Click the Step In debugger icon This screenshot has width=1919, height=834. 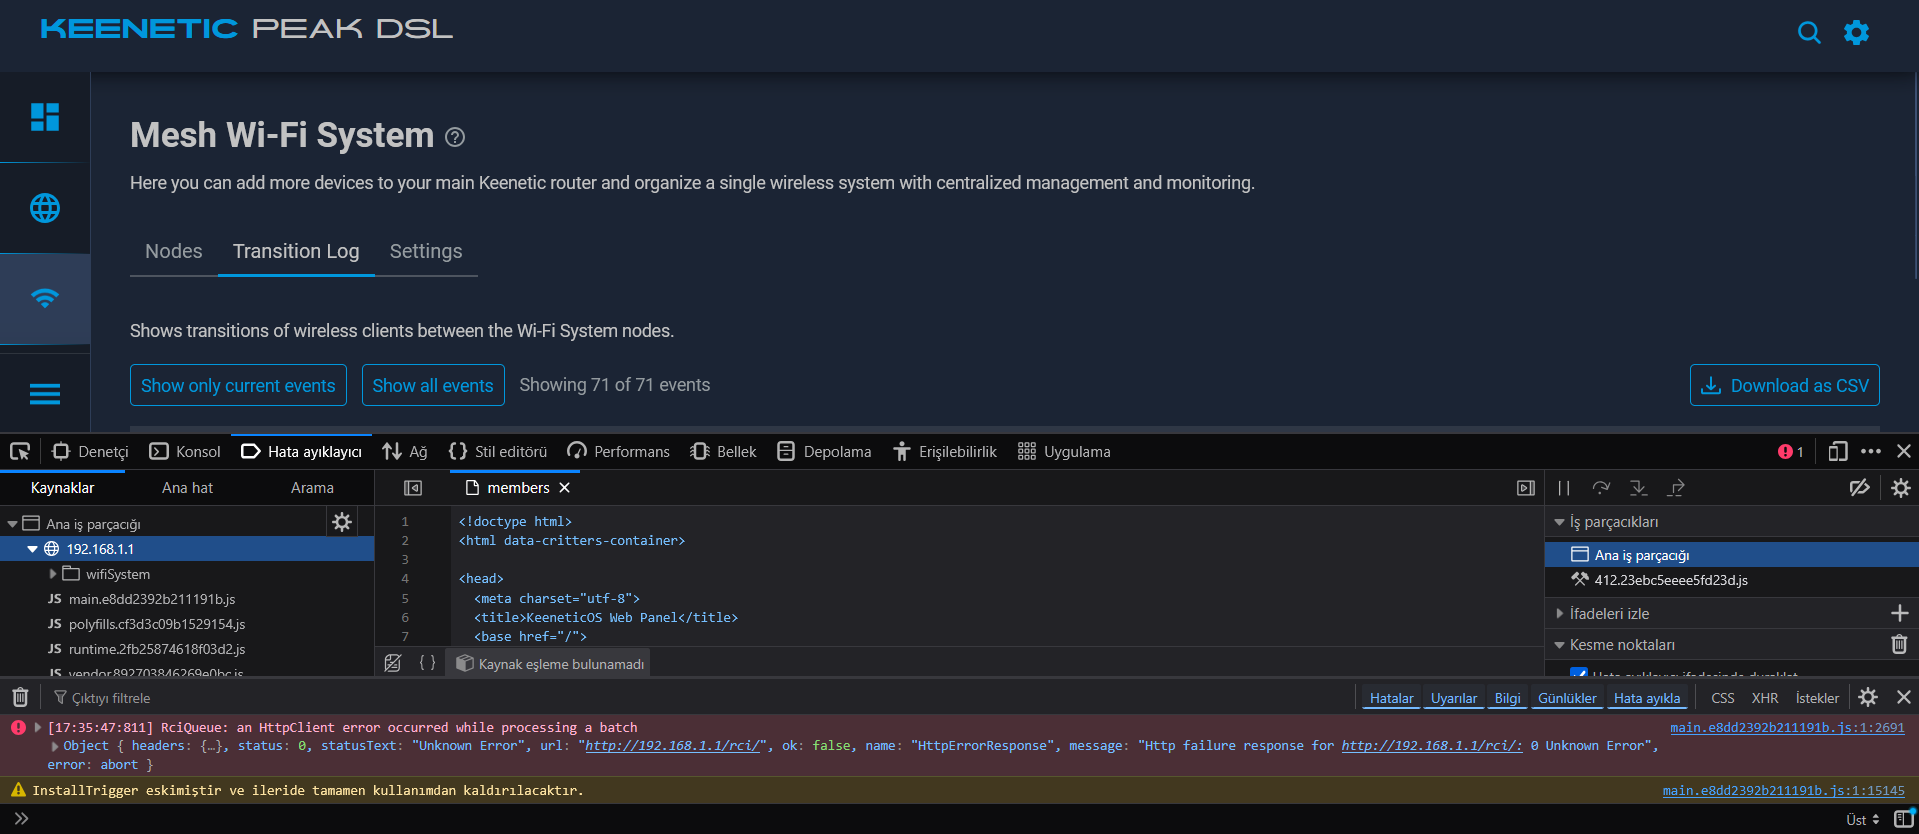click(1638, 488)
